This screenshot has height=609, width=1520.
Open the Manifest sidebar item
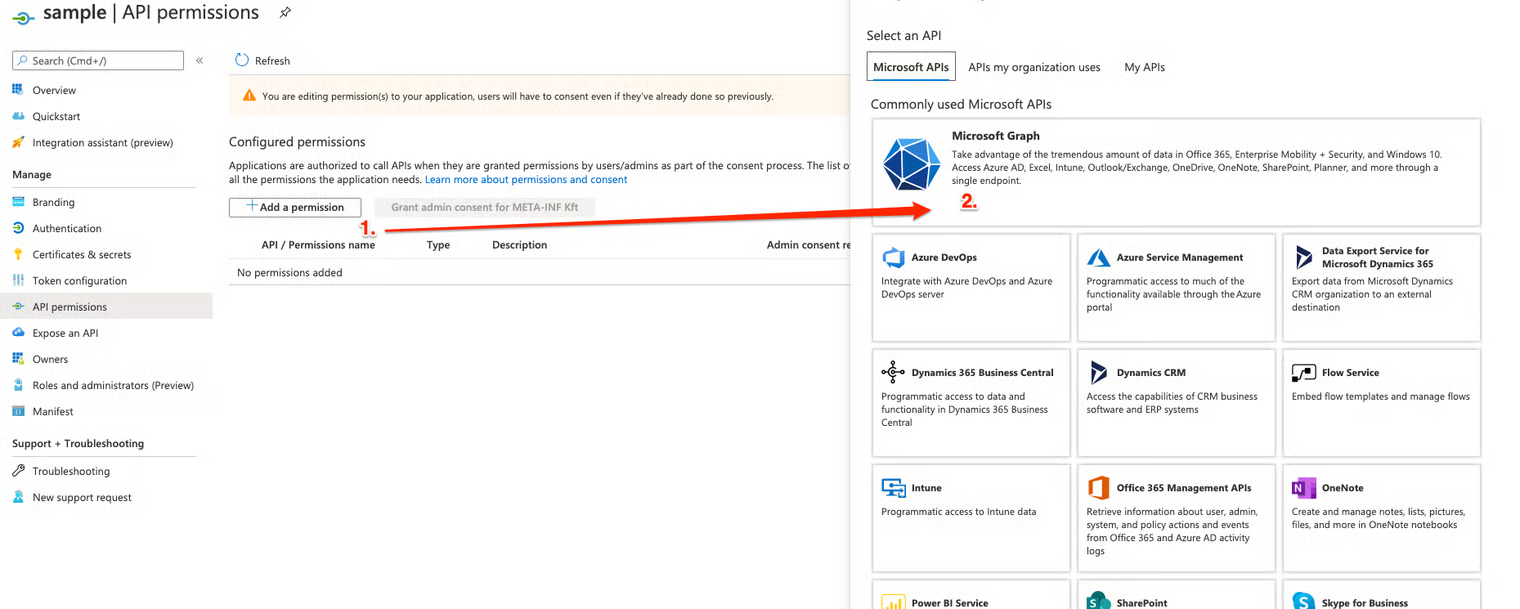(52, 411)
